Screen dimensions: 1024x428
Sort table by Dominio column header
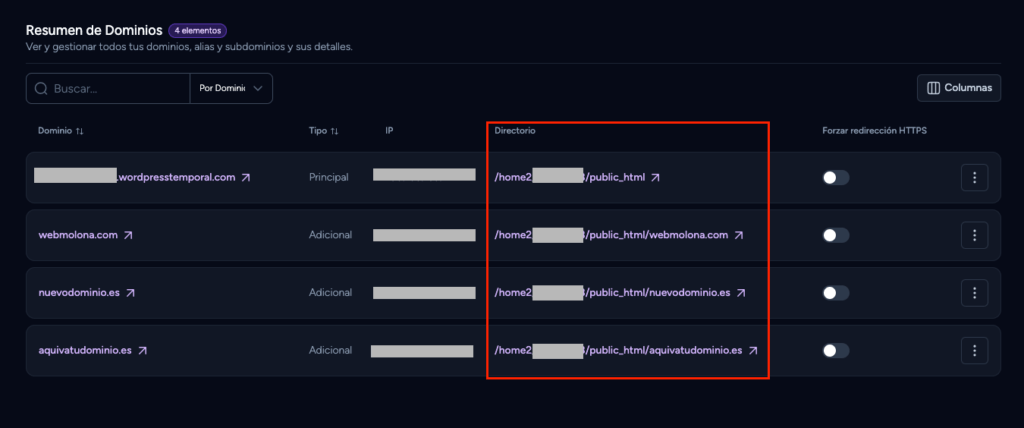point(61,131)
